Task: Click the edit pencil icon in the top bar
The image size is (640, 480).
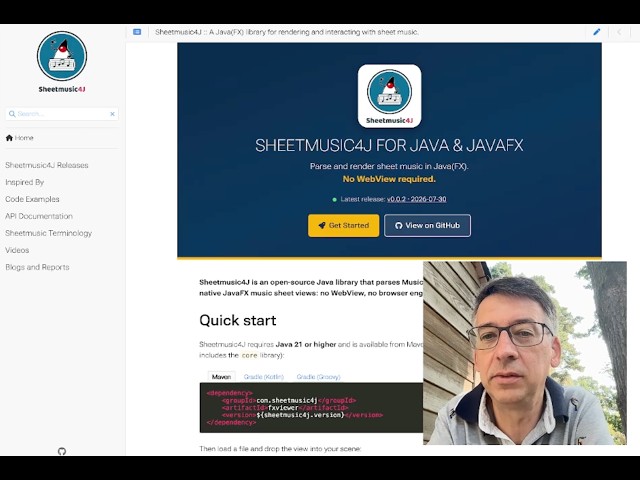Action: pyautogui.click(x=597, y=32)
